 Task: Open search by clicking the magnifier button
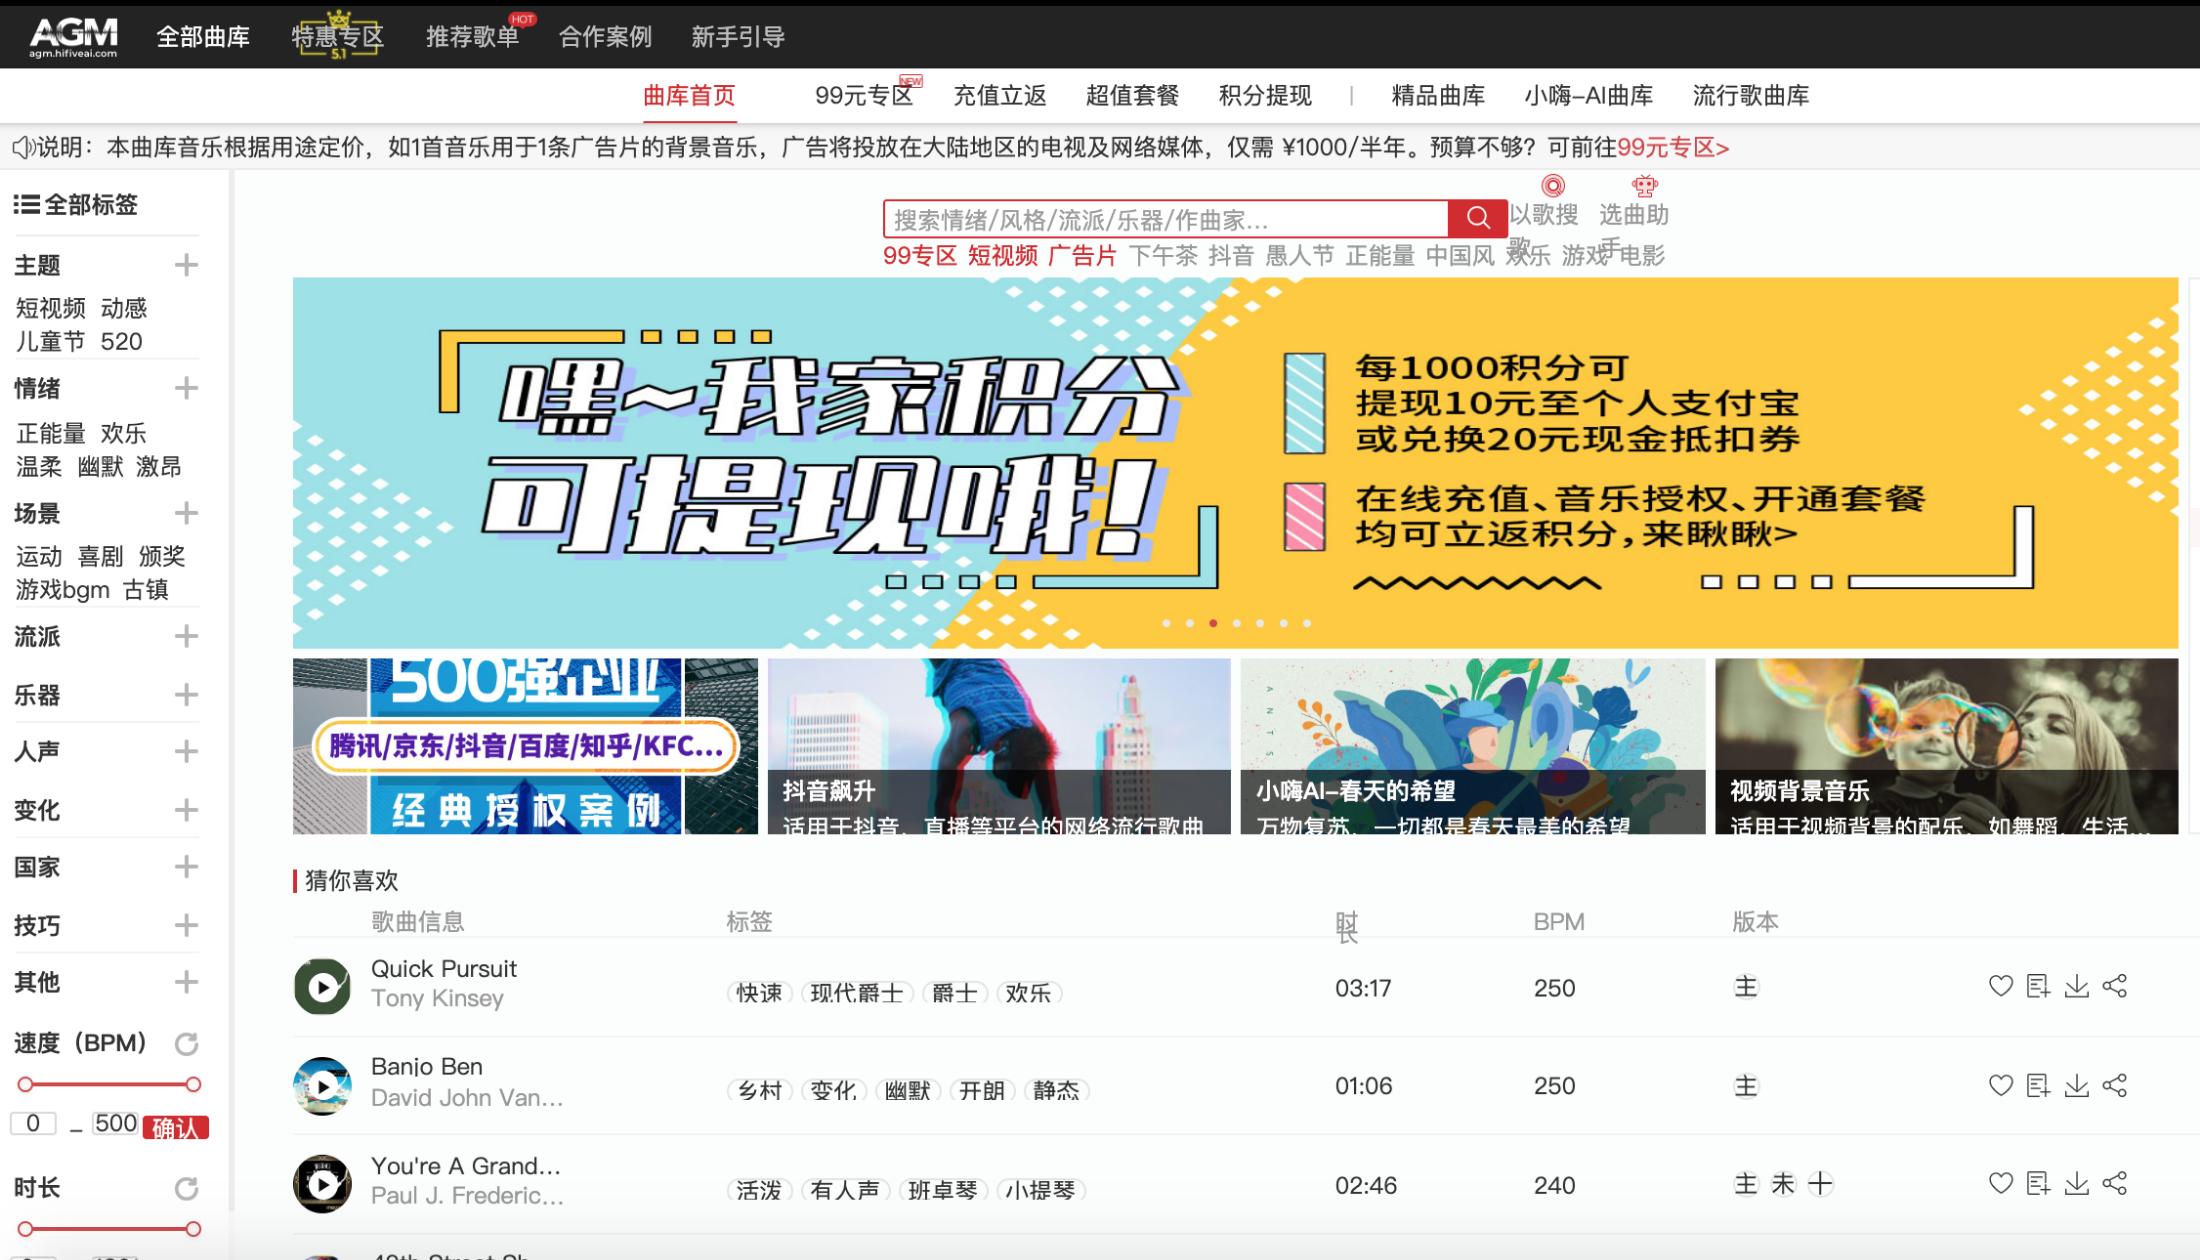click(1477, 217)
